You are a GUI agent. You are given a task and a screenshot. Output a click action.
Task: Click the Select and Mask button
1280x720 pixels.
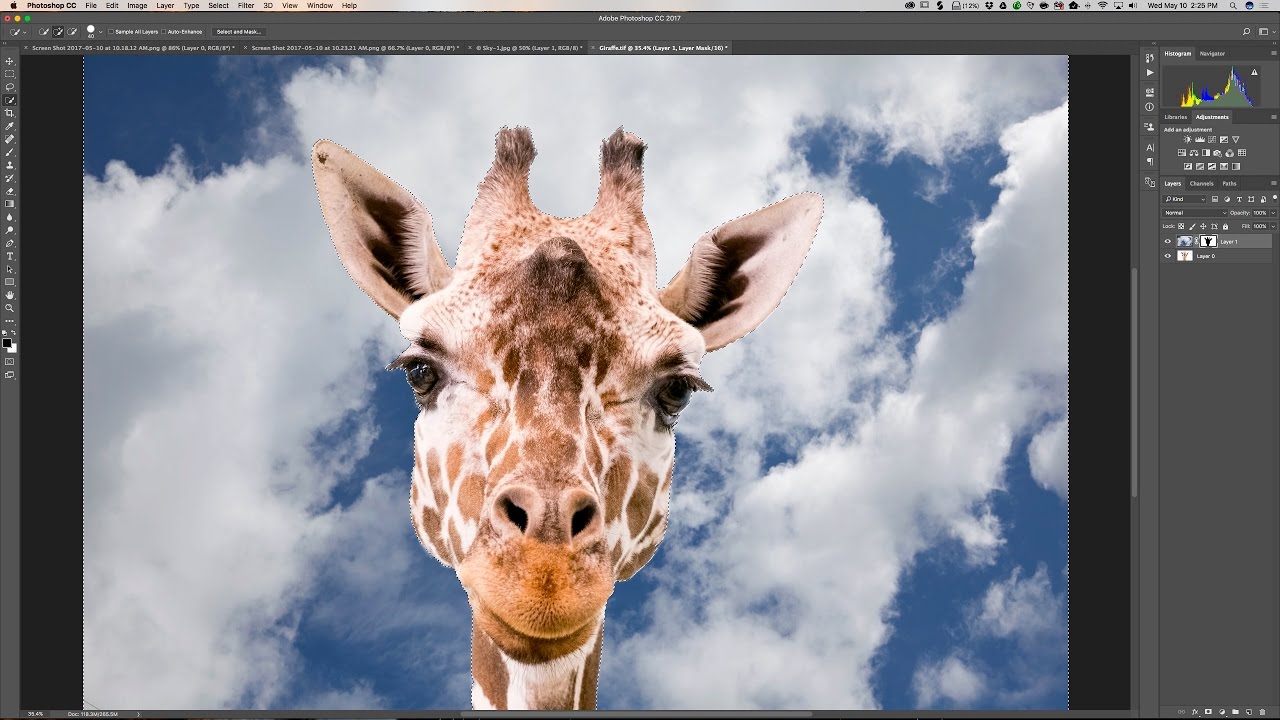tap(239, 32)
